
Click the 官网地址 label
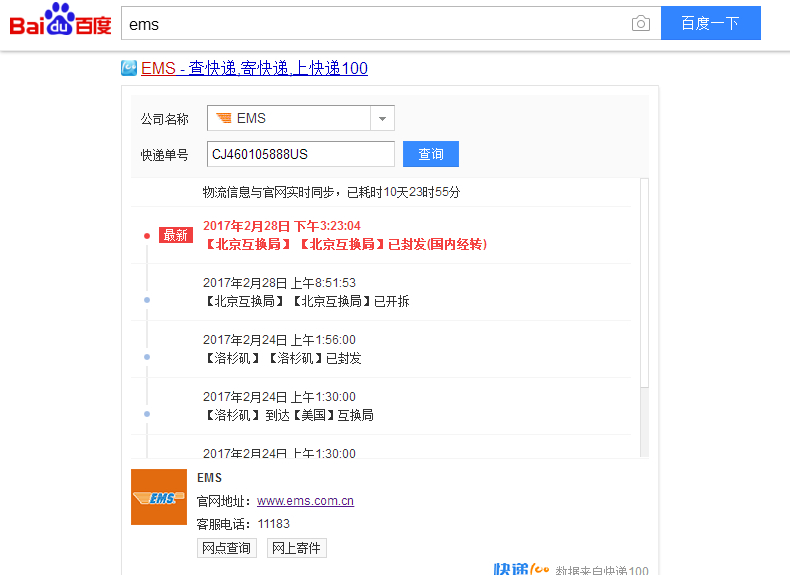tap(223, 501)
